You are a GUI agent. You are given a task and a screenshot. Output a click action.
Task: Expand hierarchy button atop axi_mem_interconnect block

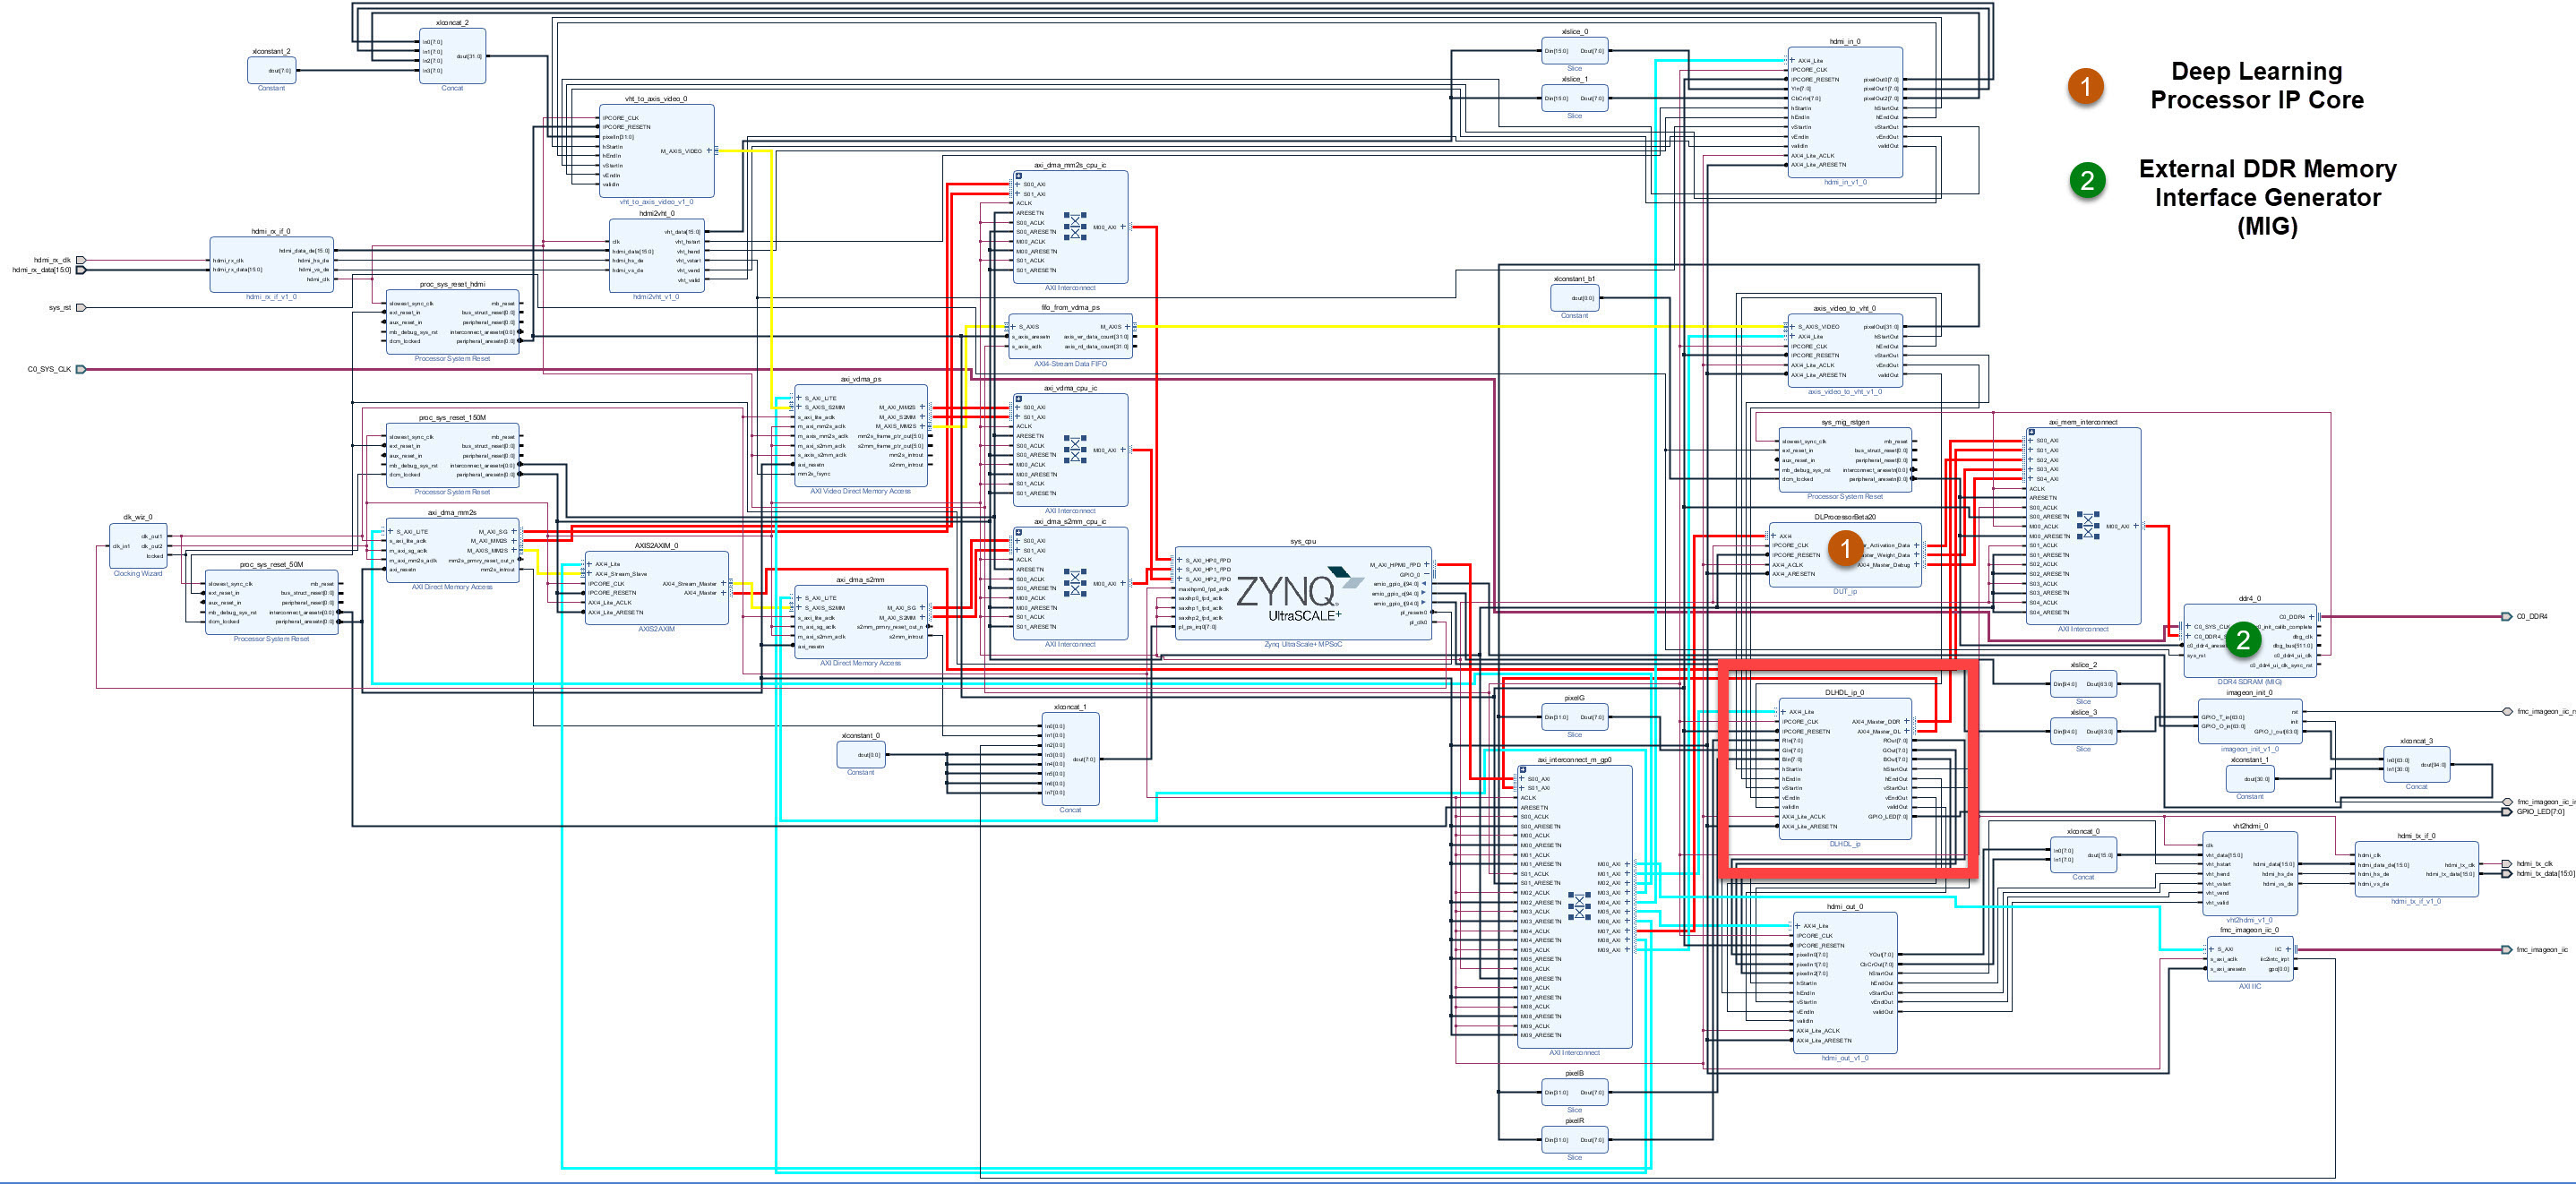pyautogui.click(x=2031, y=432)
